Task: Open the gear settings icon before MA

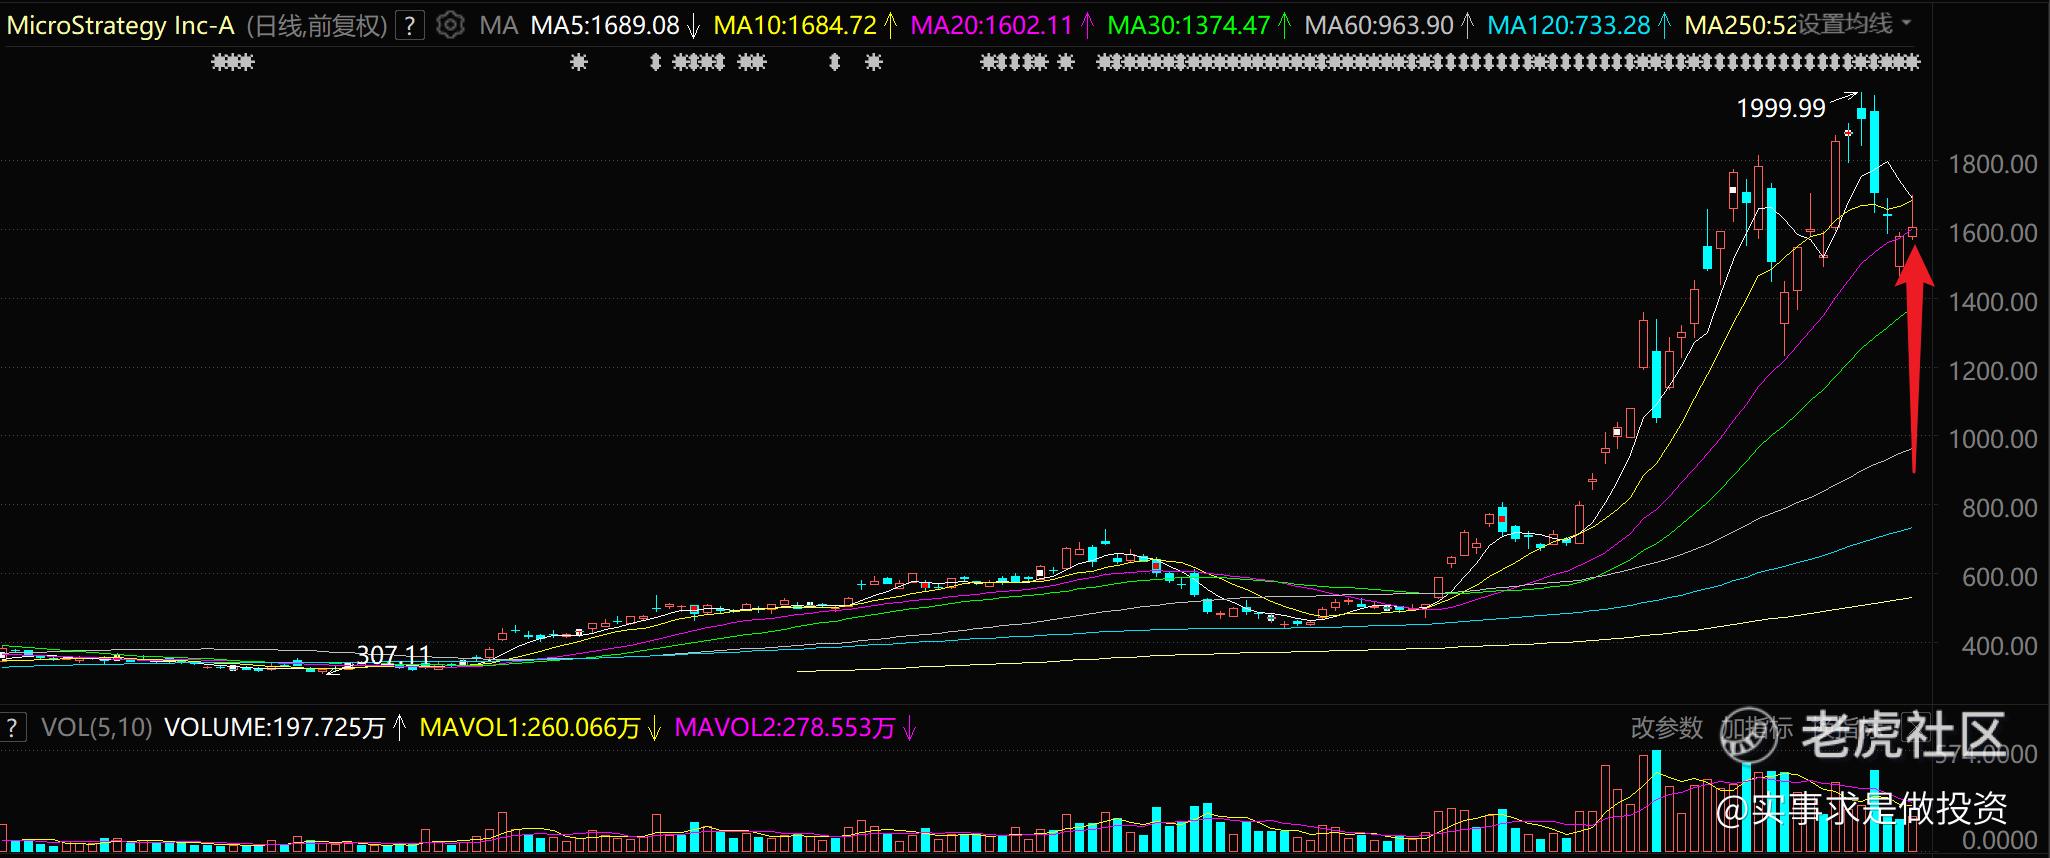Action: [x=451, y=25]
